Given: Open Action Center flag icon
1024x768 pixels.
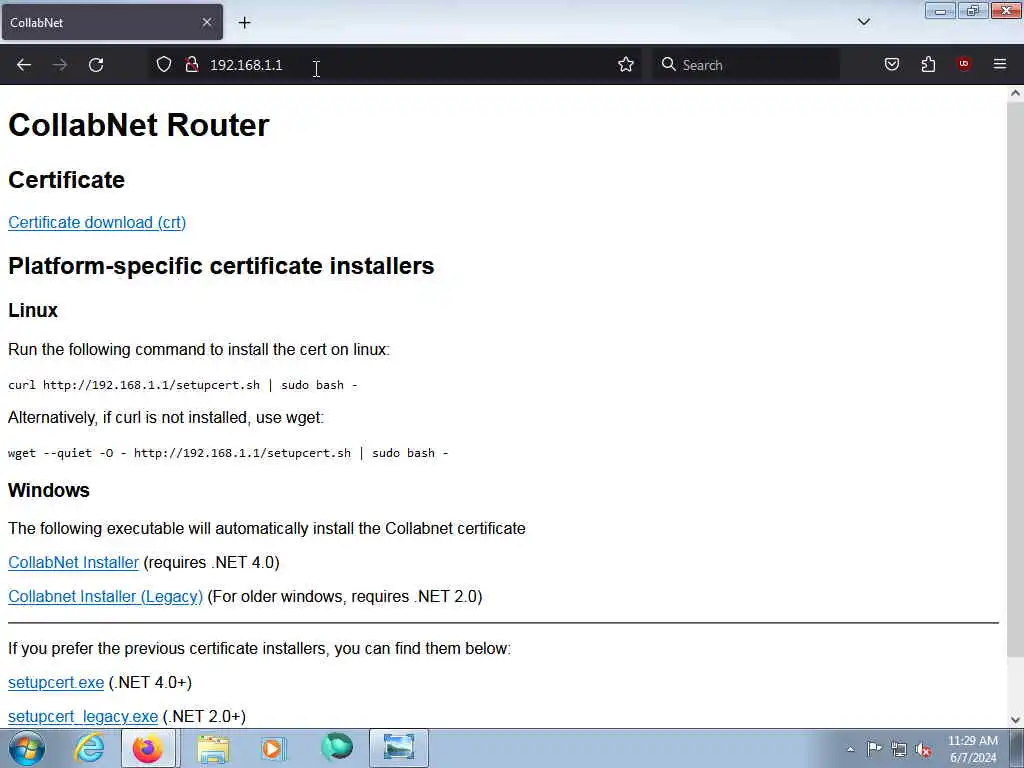Looking at the screenshot, I should click(874, 749).
